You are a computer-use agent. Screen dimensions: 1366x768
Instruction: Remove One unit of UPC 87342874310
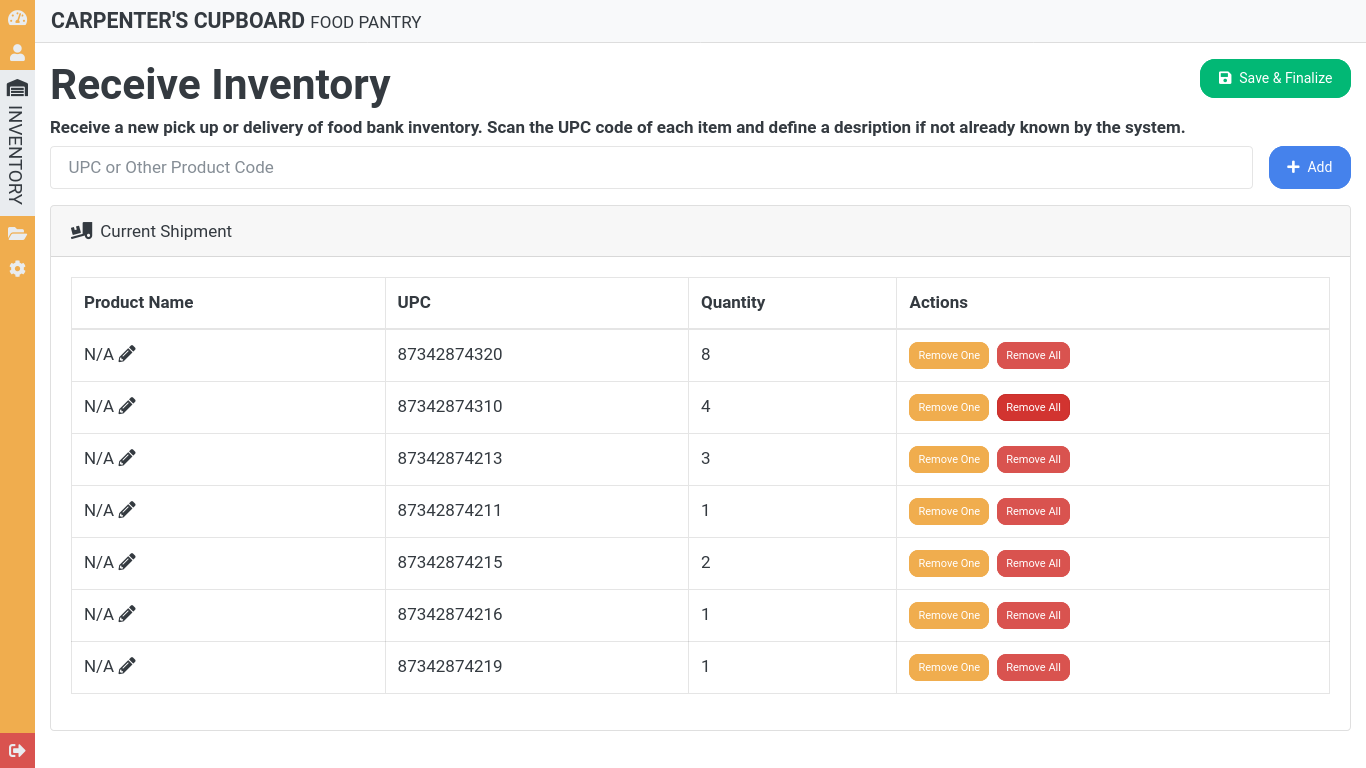click(948, 407)
